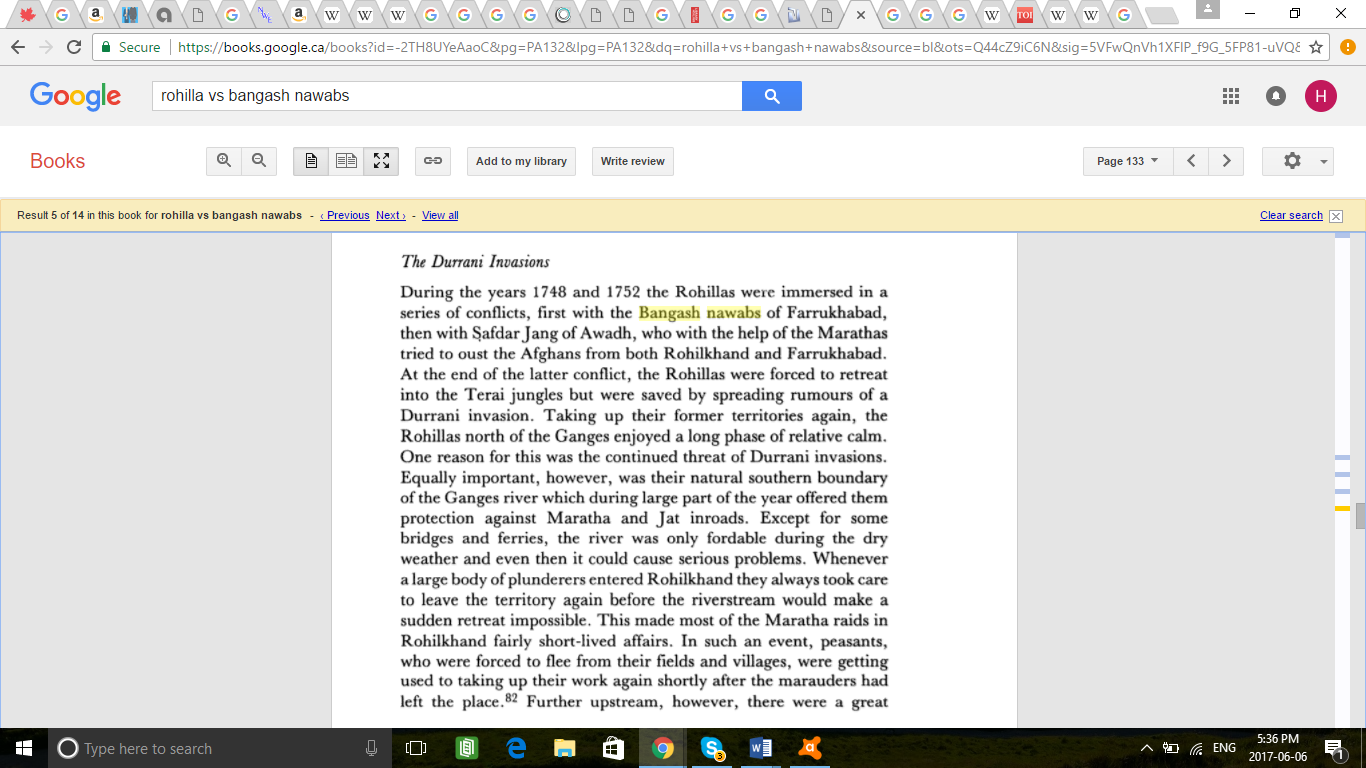This screenshot has width=1366, height=768.
Task: Open the H account avatar
Action: (1321, 96)
